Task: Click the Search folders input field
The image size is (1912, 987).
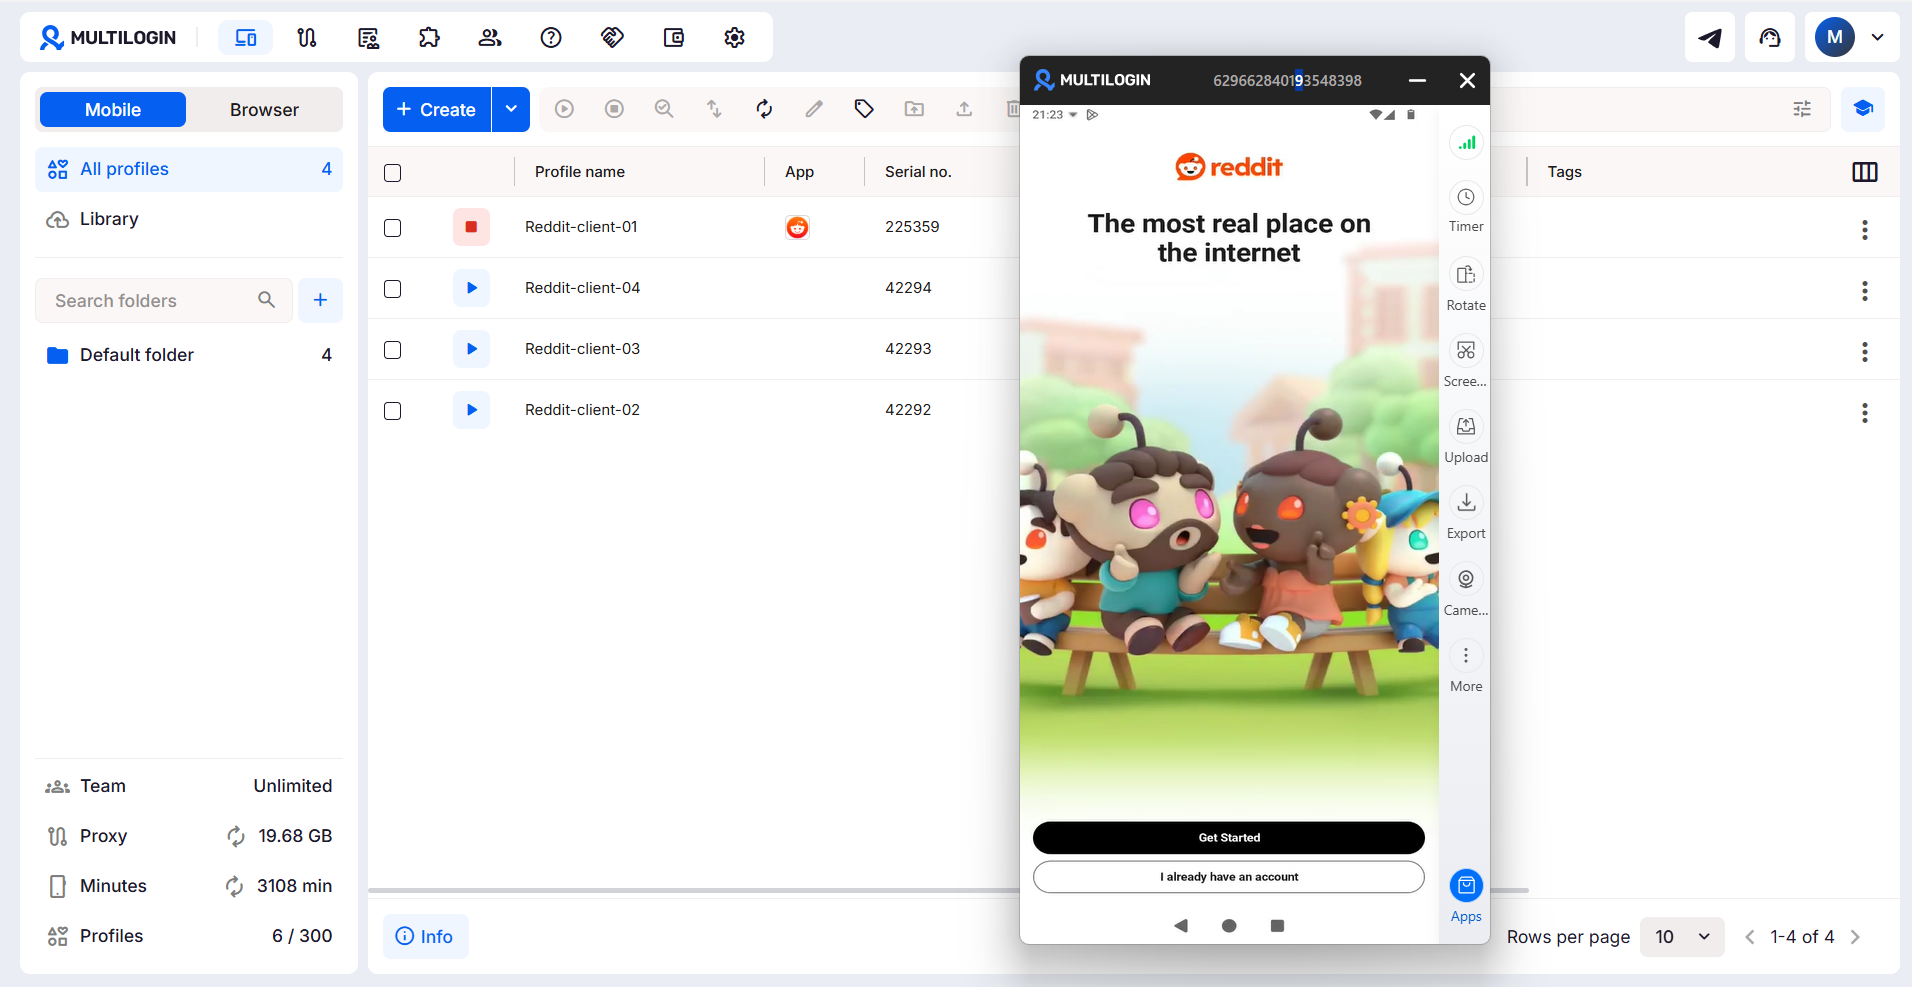Action: tap(165, 300)
